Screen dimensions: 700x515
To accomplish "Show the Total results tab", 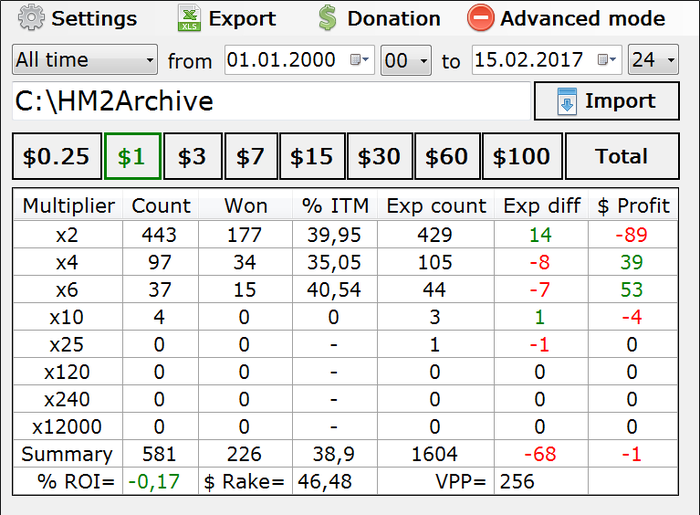I will tap(622, 156).
